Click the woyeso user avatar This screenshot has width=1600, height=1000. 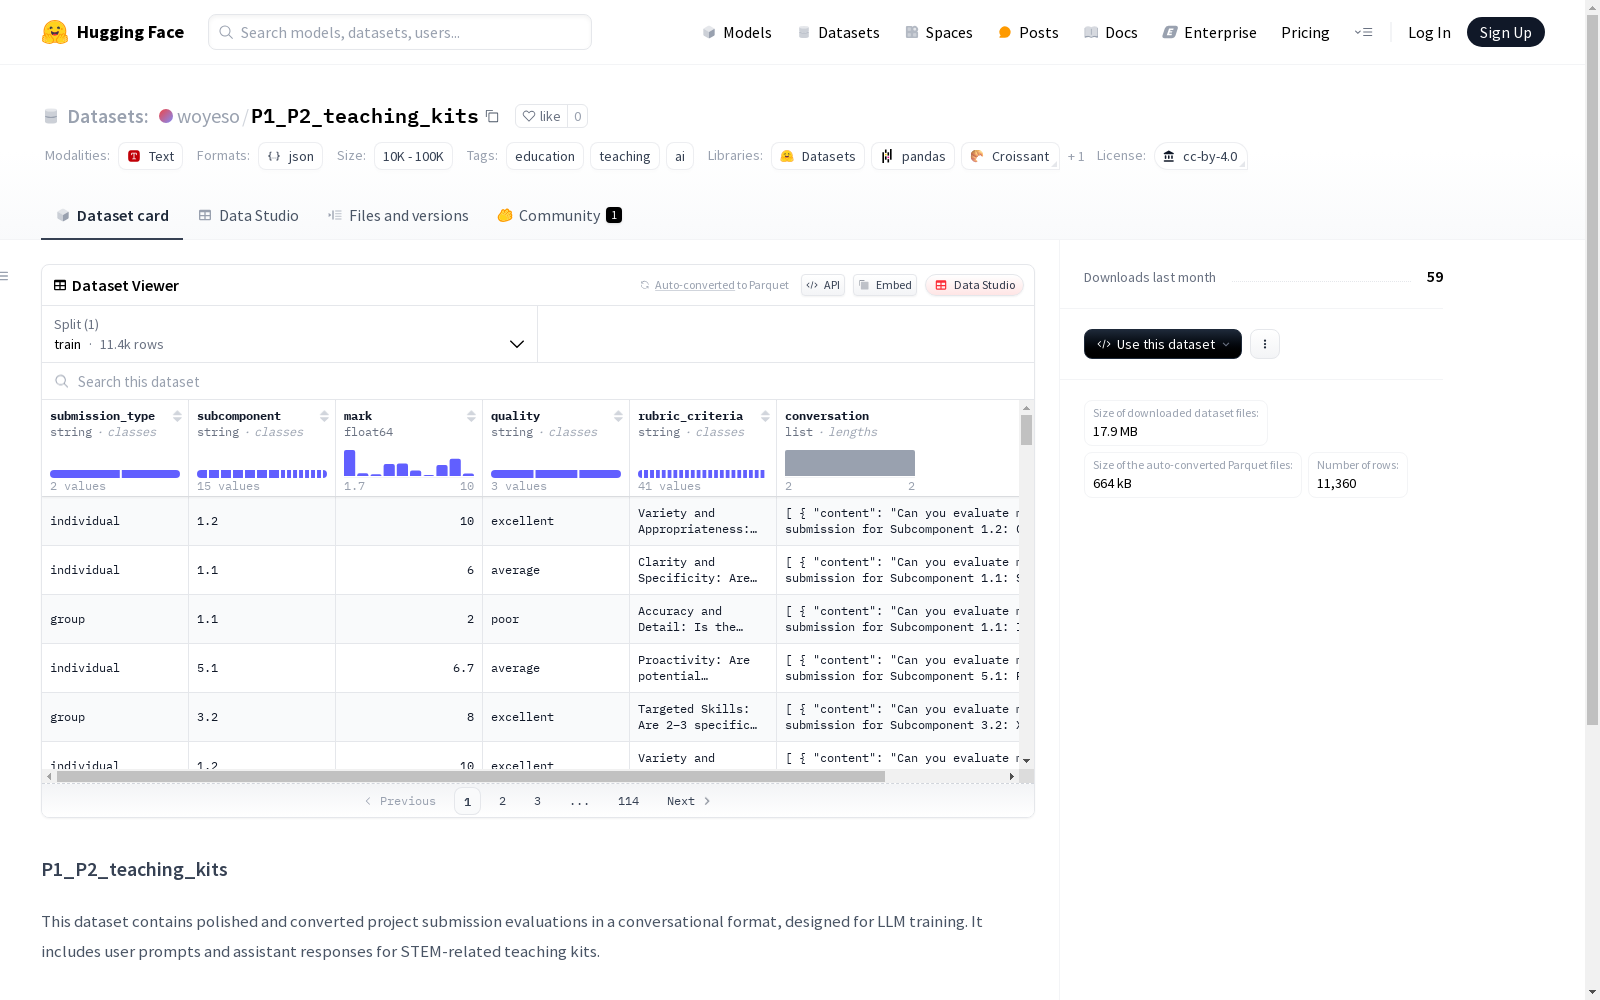pos(166,116)
